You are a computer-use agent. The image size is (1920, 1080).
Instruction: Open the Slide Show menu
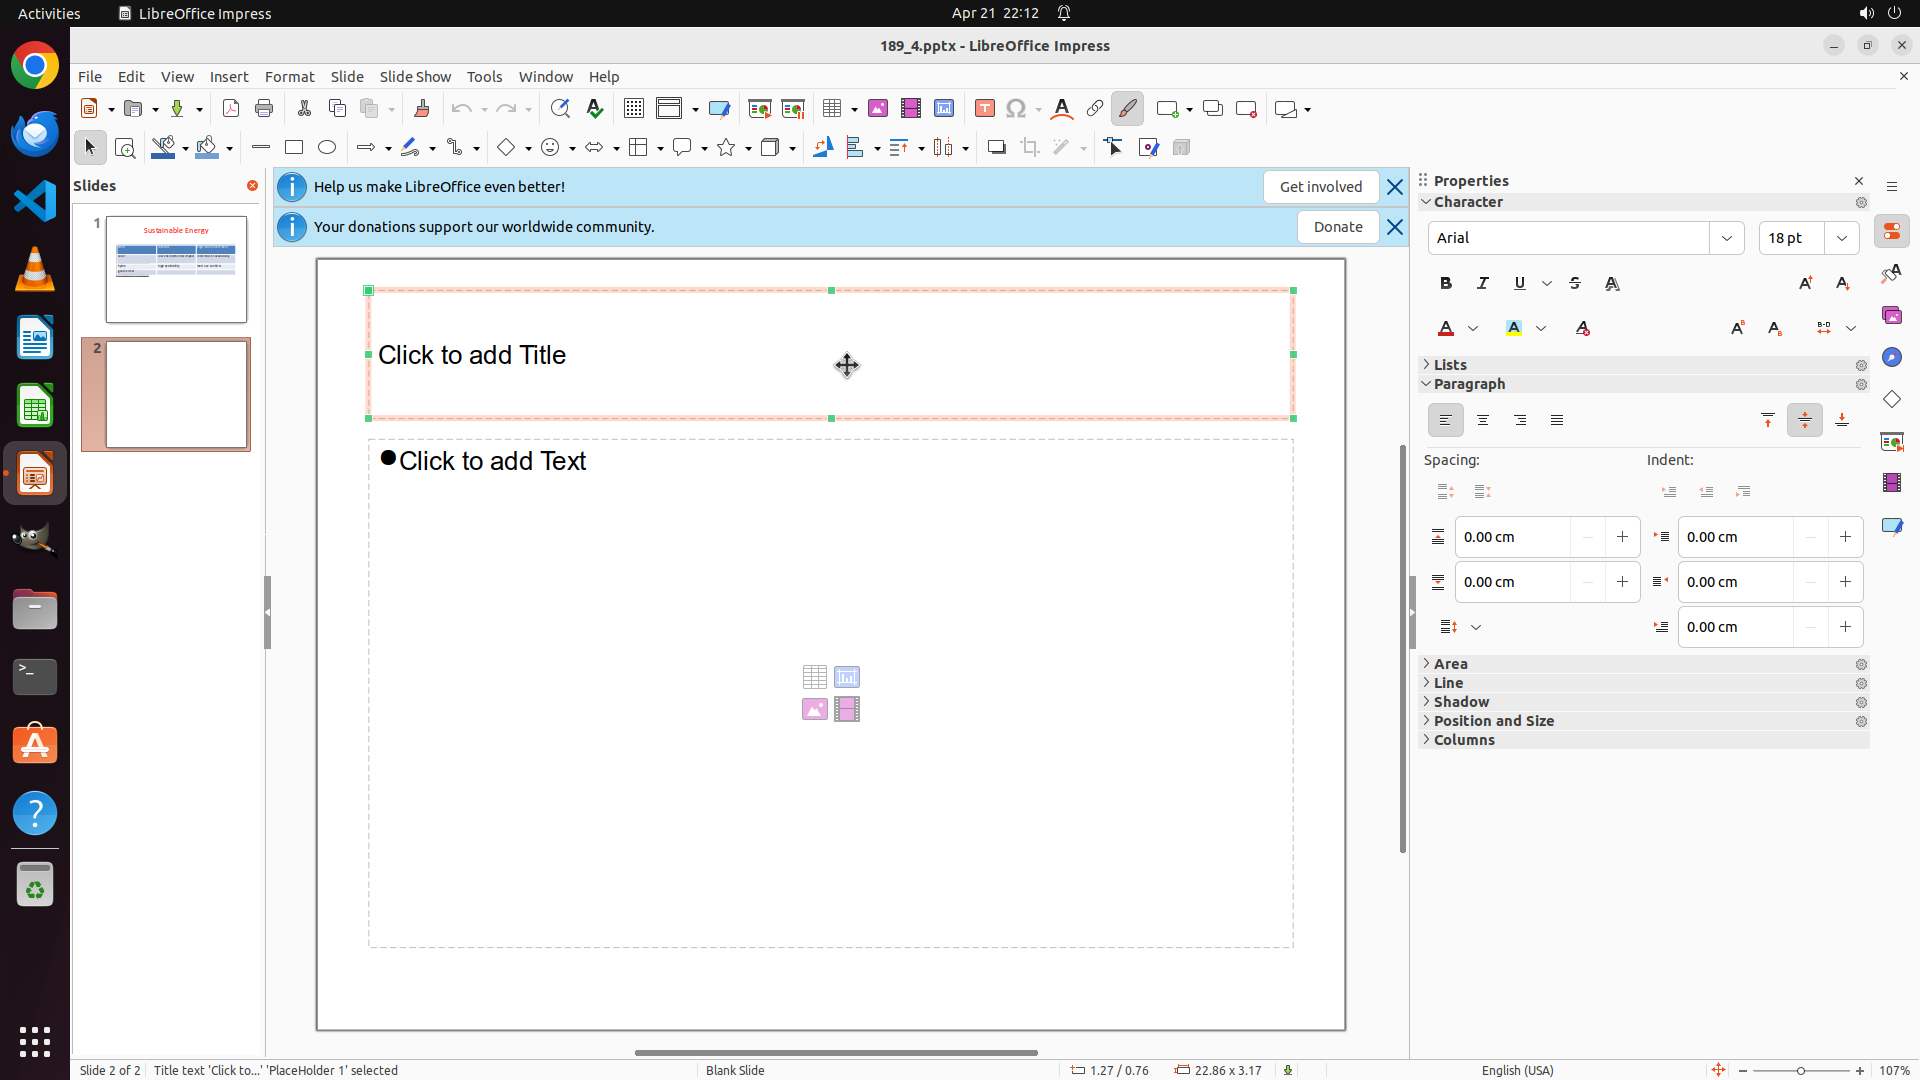(415, 77)
